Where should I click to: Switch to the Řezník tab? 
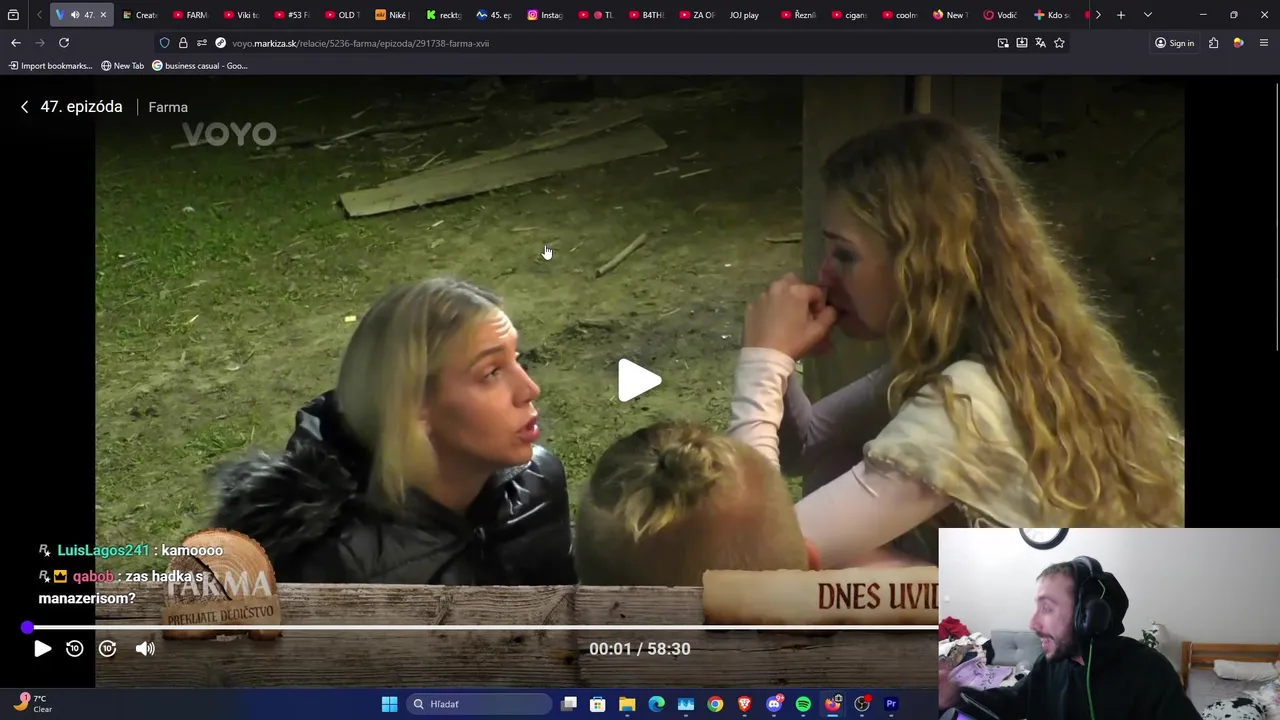[x=798, y=15]
